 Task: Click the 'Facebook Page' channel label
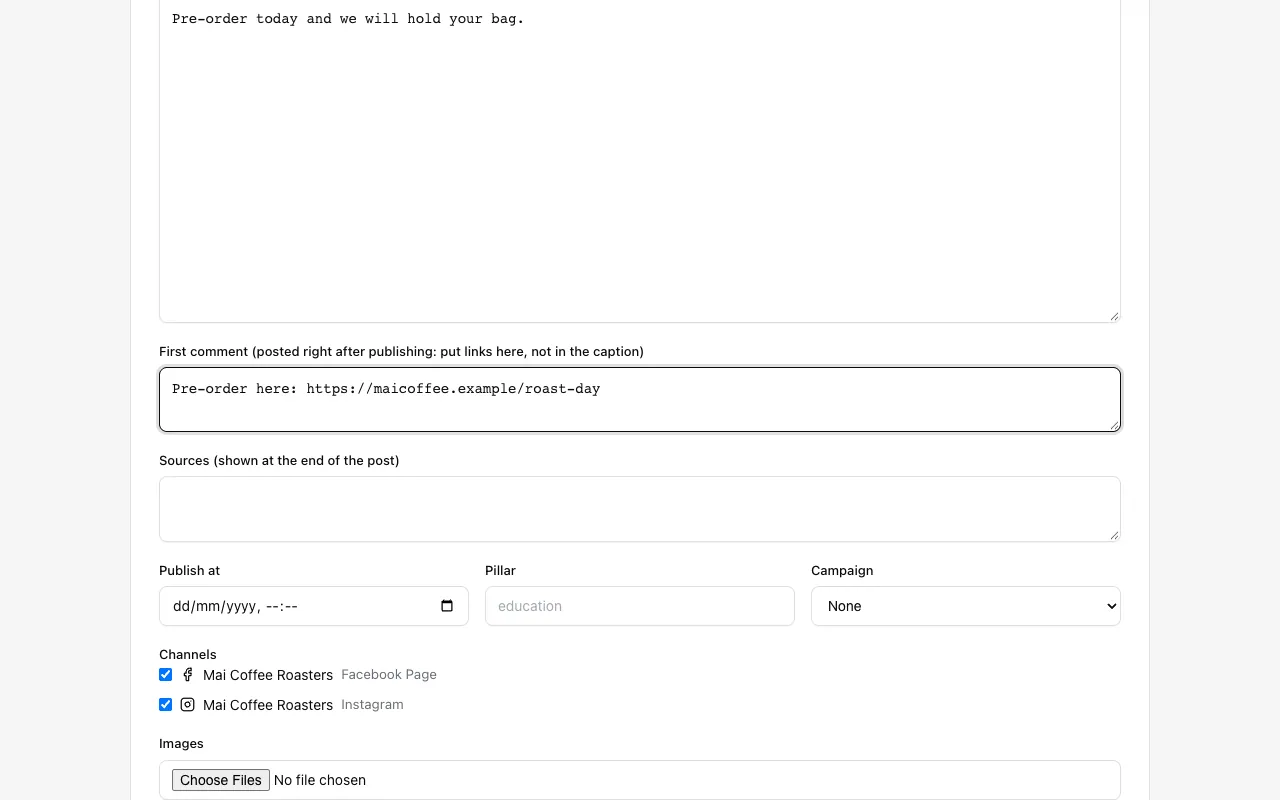[x=389, y=675]
